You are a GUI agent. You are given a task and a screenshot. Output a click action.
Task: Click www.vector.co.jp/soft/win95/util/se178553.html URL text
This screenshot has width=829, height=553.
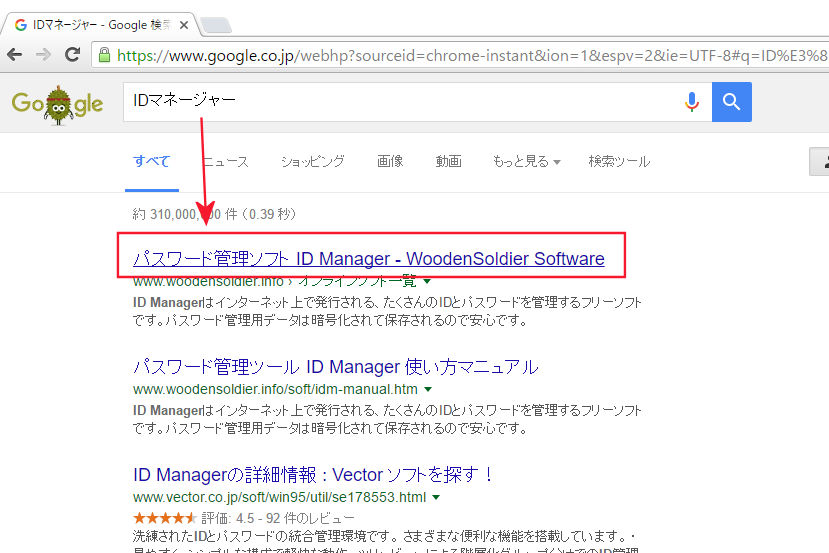[280, 497]
